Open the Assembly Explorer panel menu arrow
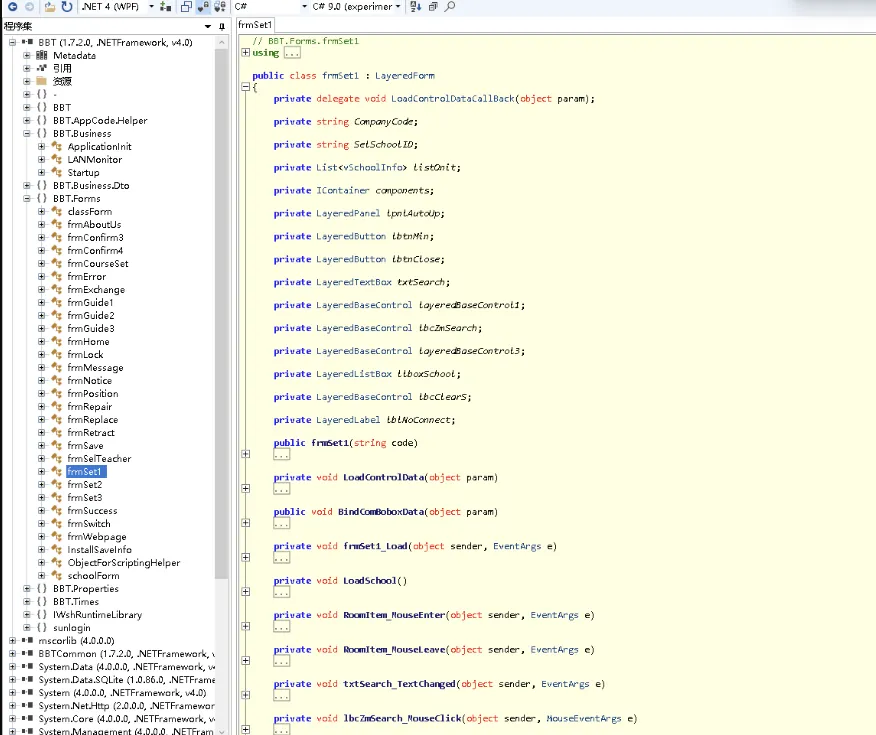 [x=206, y=26]
